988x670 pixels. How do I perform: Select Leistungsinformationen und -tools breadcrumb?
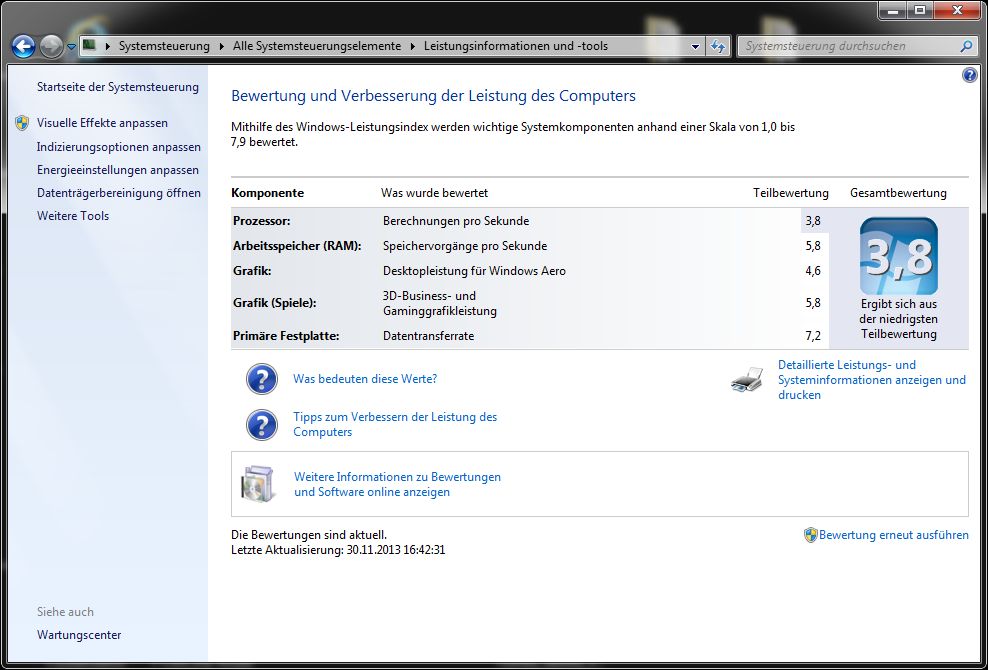[x=515, y=46]
